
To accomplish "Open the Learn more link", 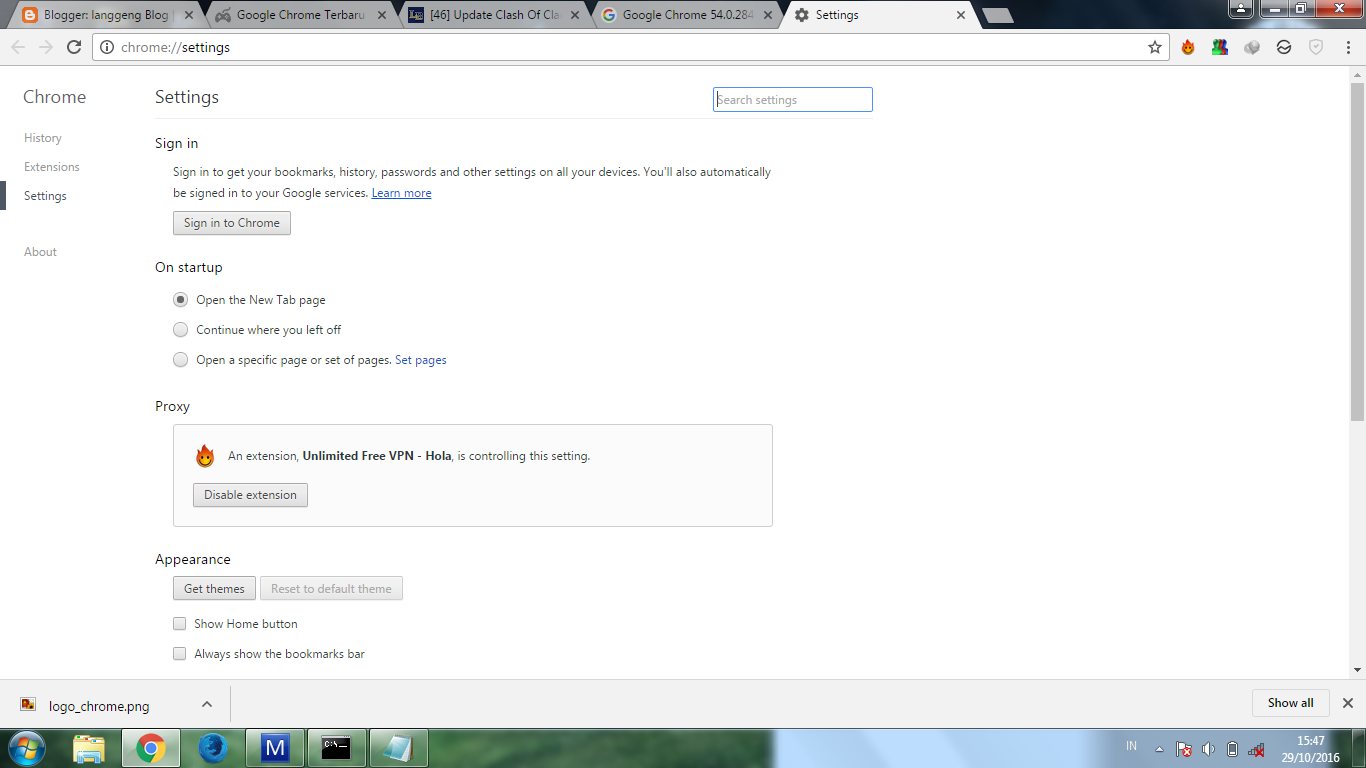I will (x=401, y=193).
